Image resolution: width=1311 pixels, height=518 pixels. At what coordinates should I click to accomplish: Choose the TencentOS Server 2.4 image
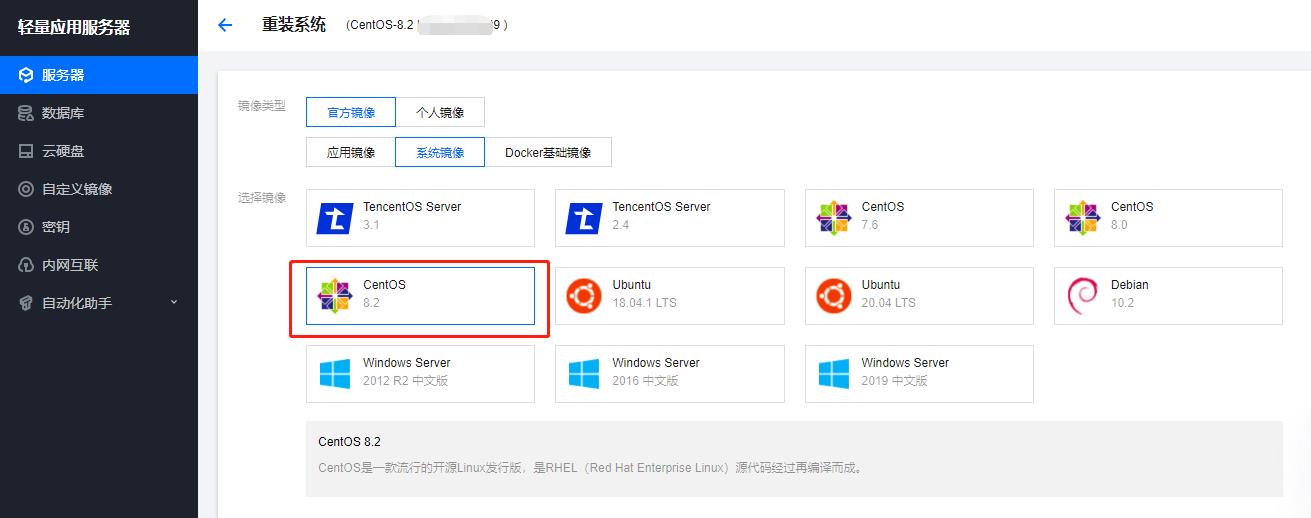coord(669,218)
